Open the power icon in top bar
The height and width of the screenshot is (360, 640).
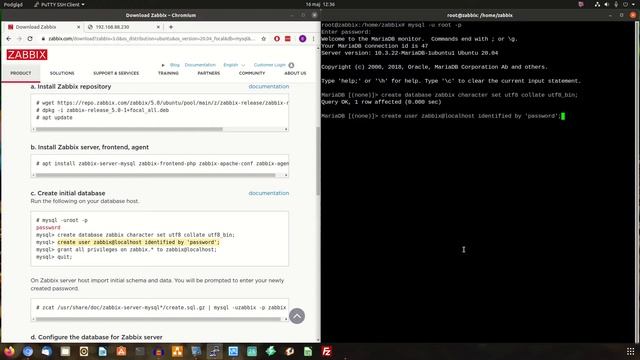[625, 4]
